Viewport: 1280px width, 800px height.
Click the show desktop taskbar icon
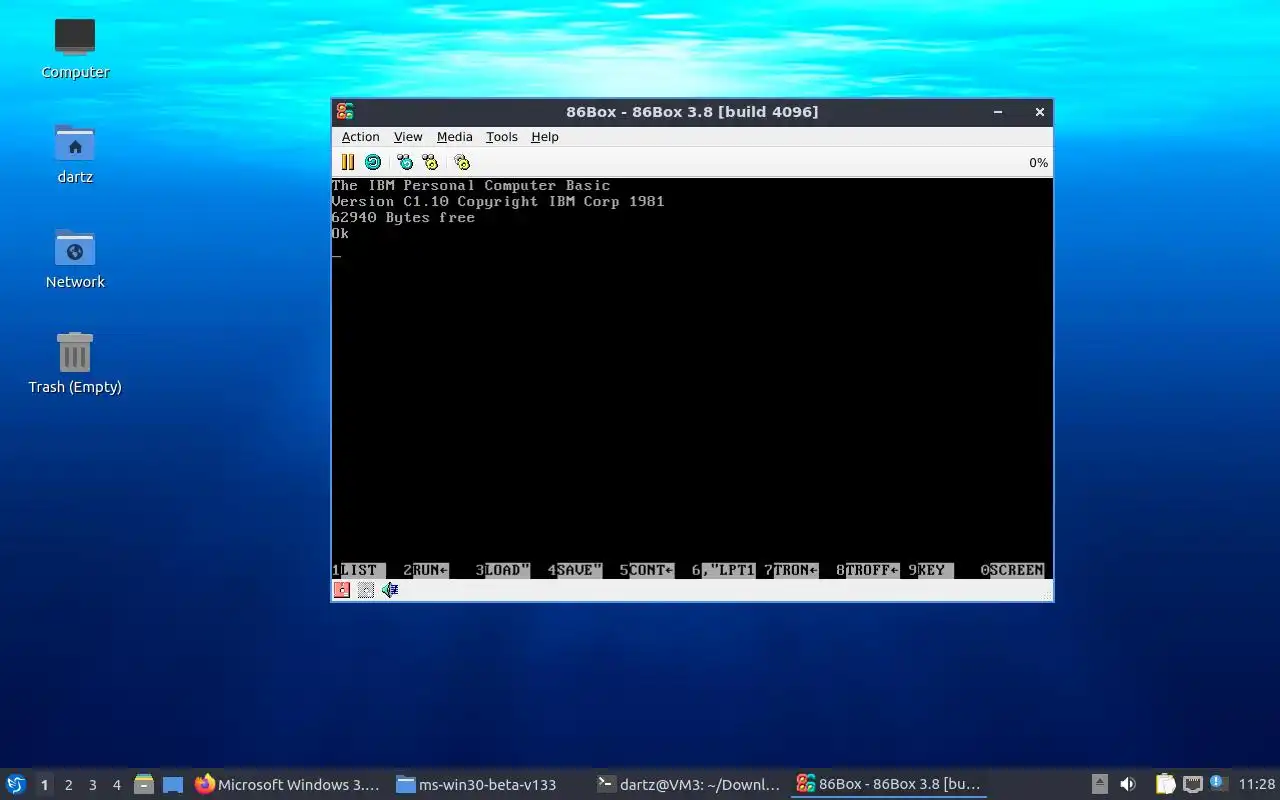(173, 785)
